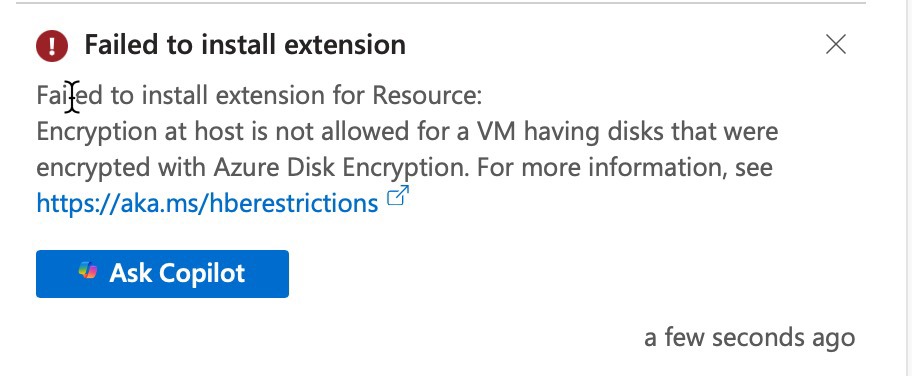The image size is (912, 376).
Task: Click the line "Failed to install extension for Resource:"
Action: pos(259,95)
